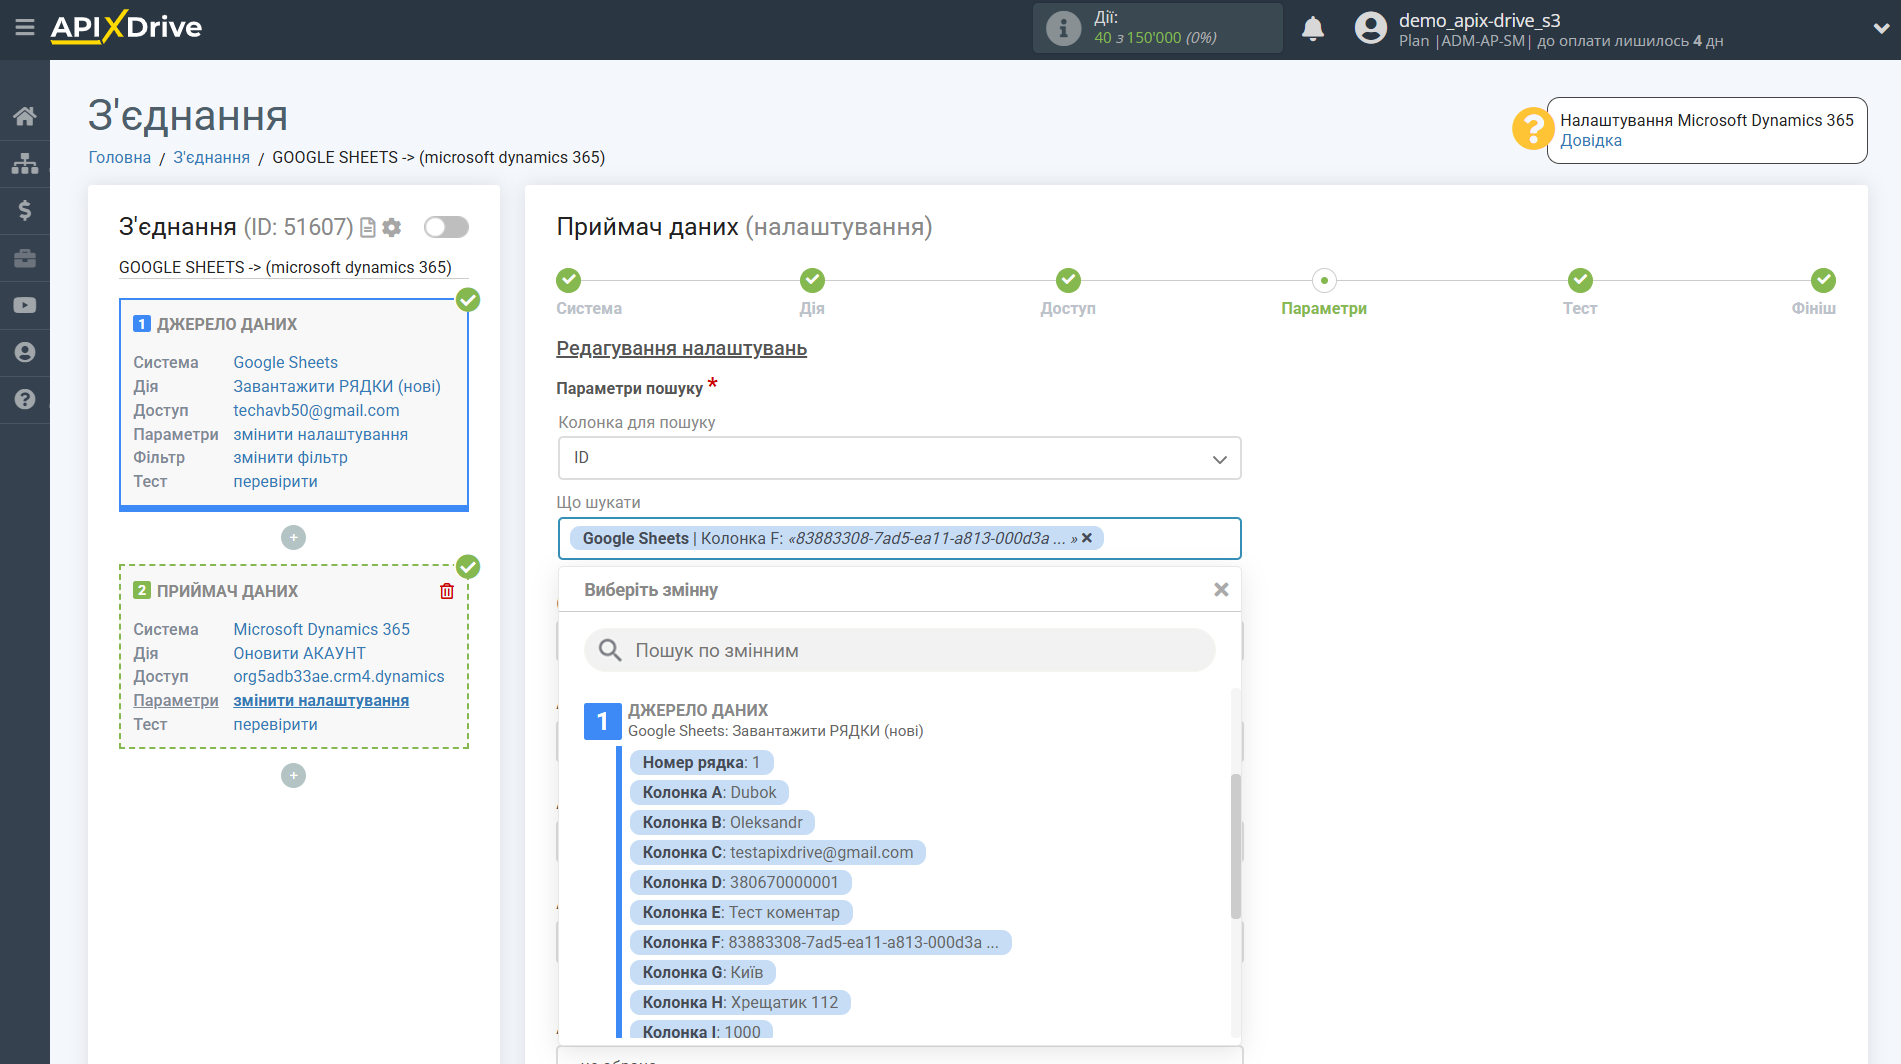Click the Редагування налаштувань heading link
Viewport: 1901px width, 1064px height.
[681, 348]
